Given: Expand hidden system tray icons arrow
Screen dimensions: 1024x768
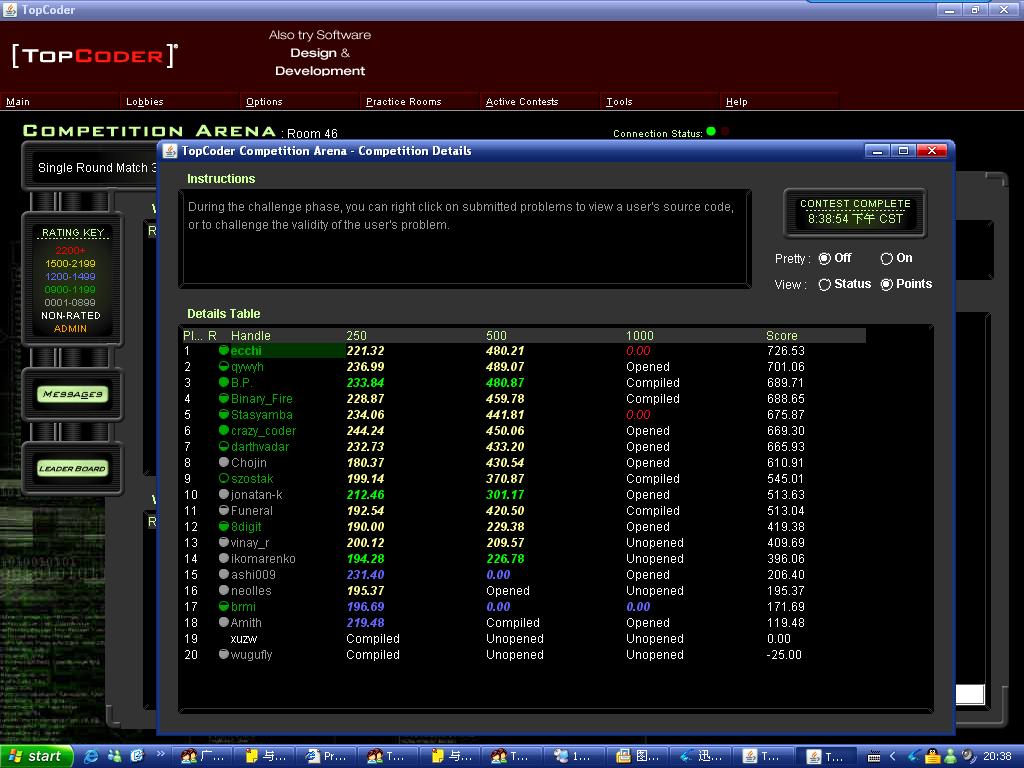Looking at the screenshot, I should pos(893,756).
